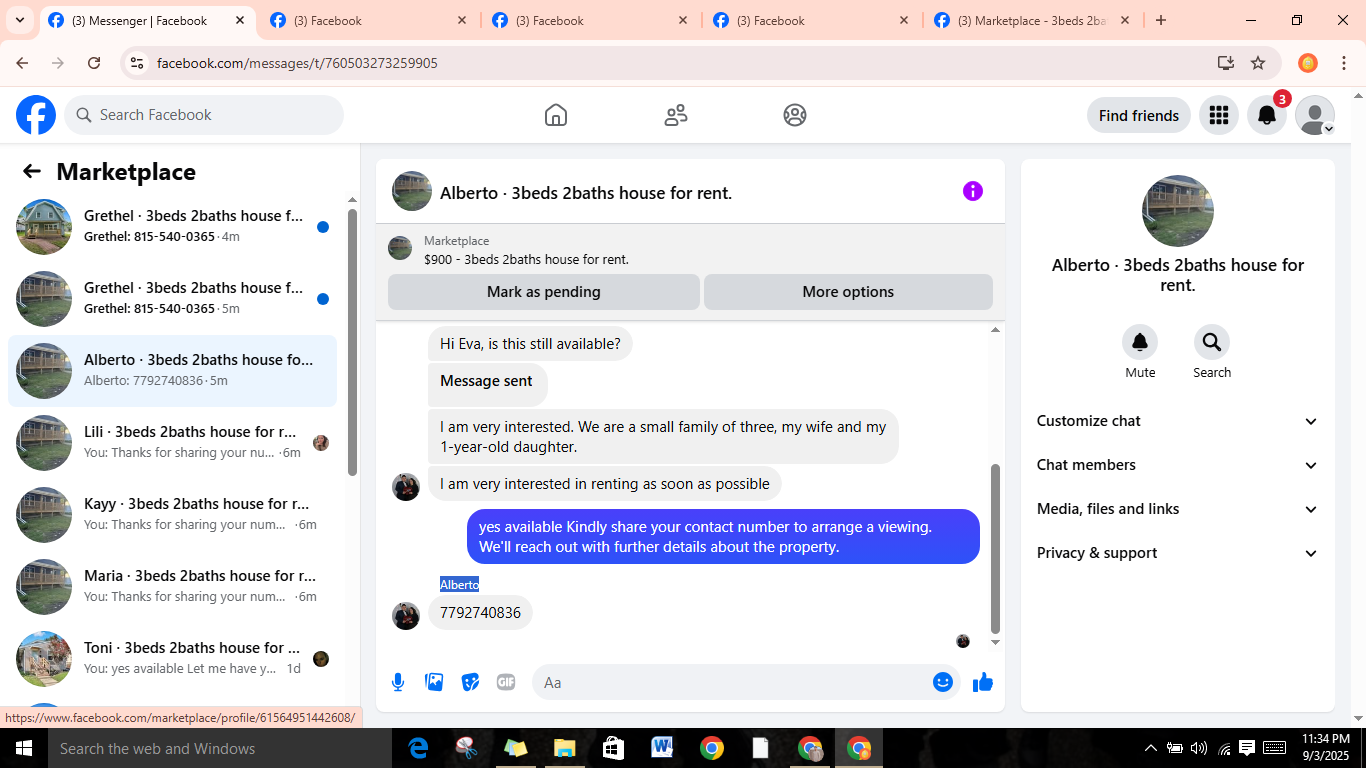This screenshot has height=768, width=1366.
Task: Reload the browser page
Action: point(94,63)
